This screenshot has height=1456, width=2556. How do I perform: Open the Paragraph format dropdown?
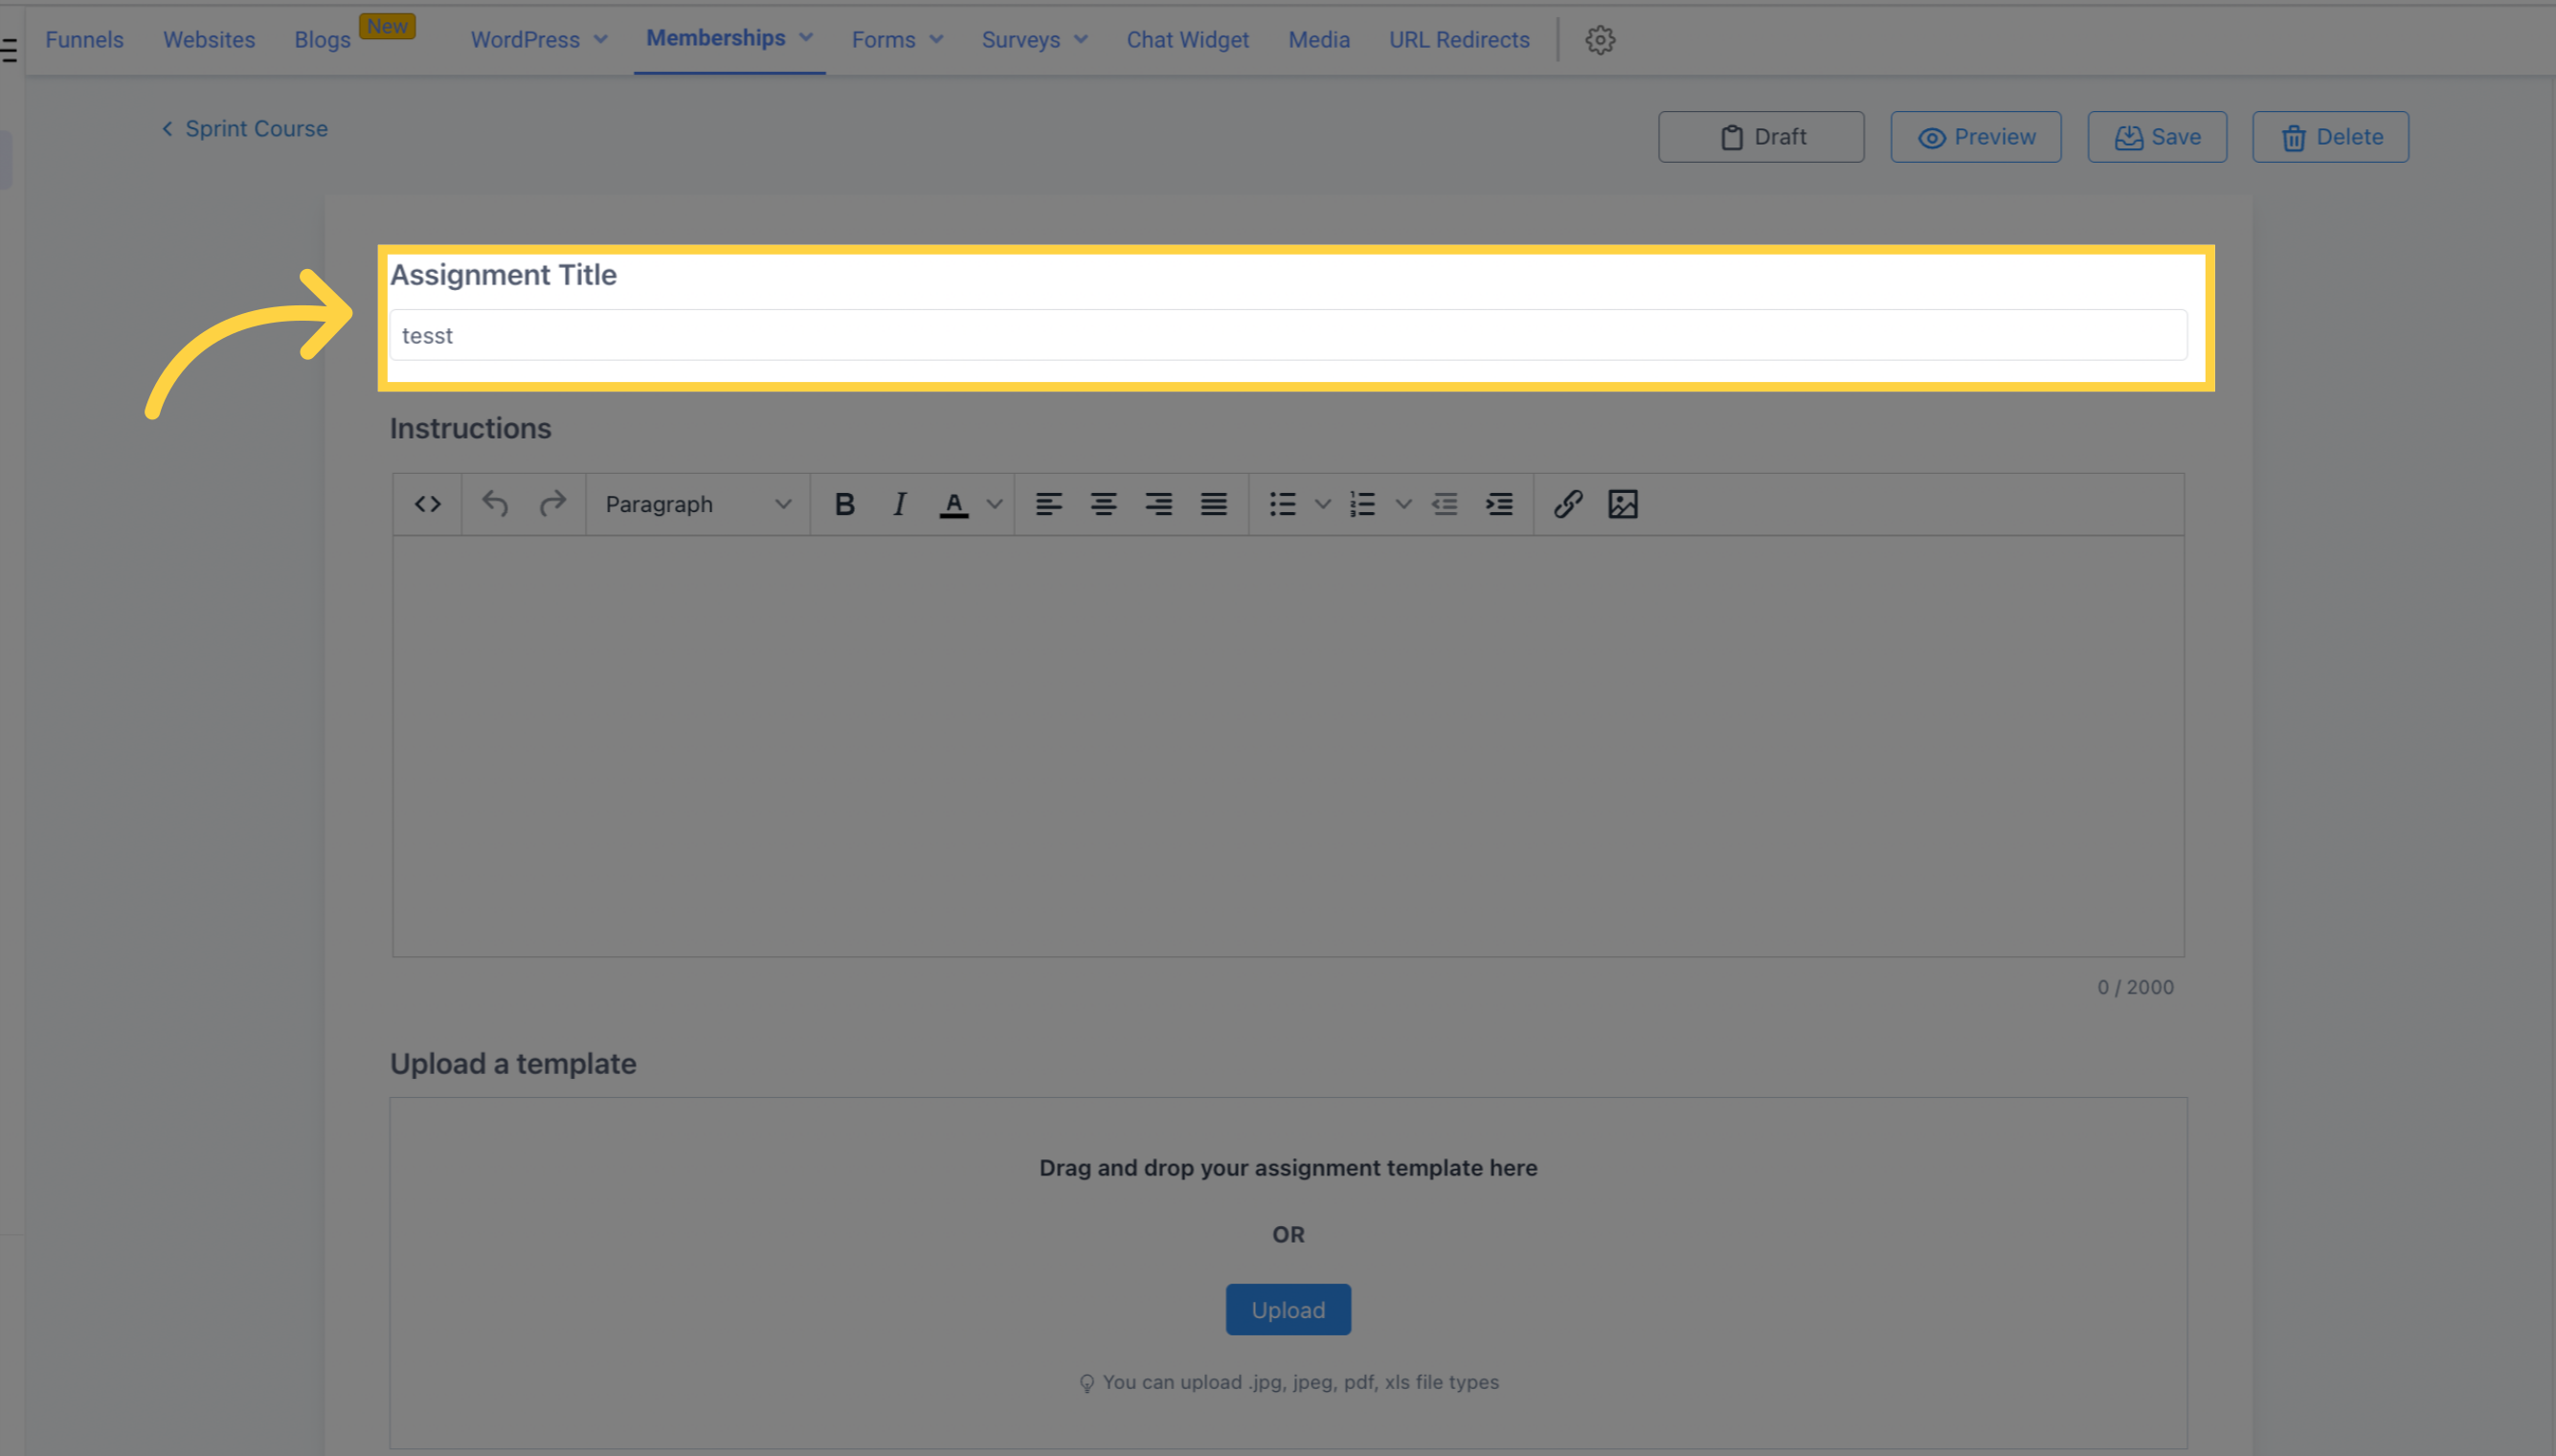[697, 504]
